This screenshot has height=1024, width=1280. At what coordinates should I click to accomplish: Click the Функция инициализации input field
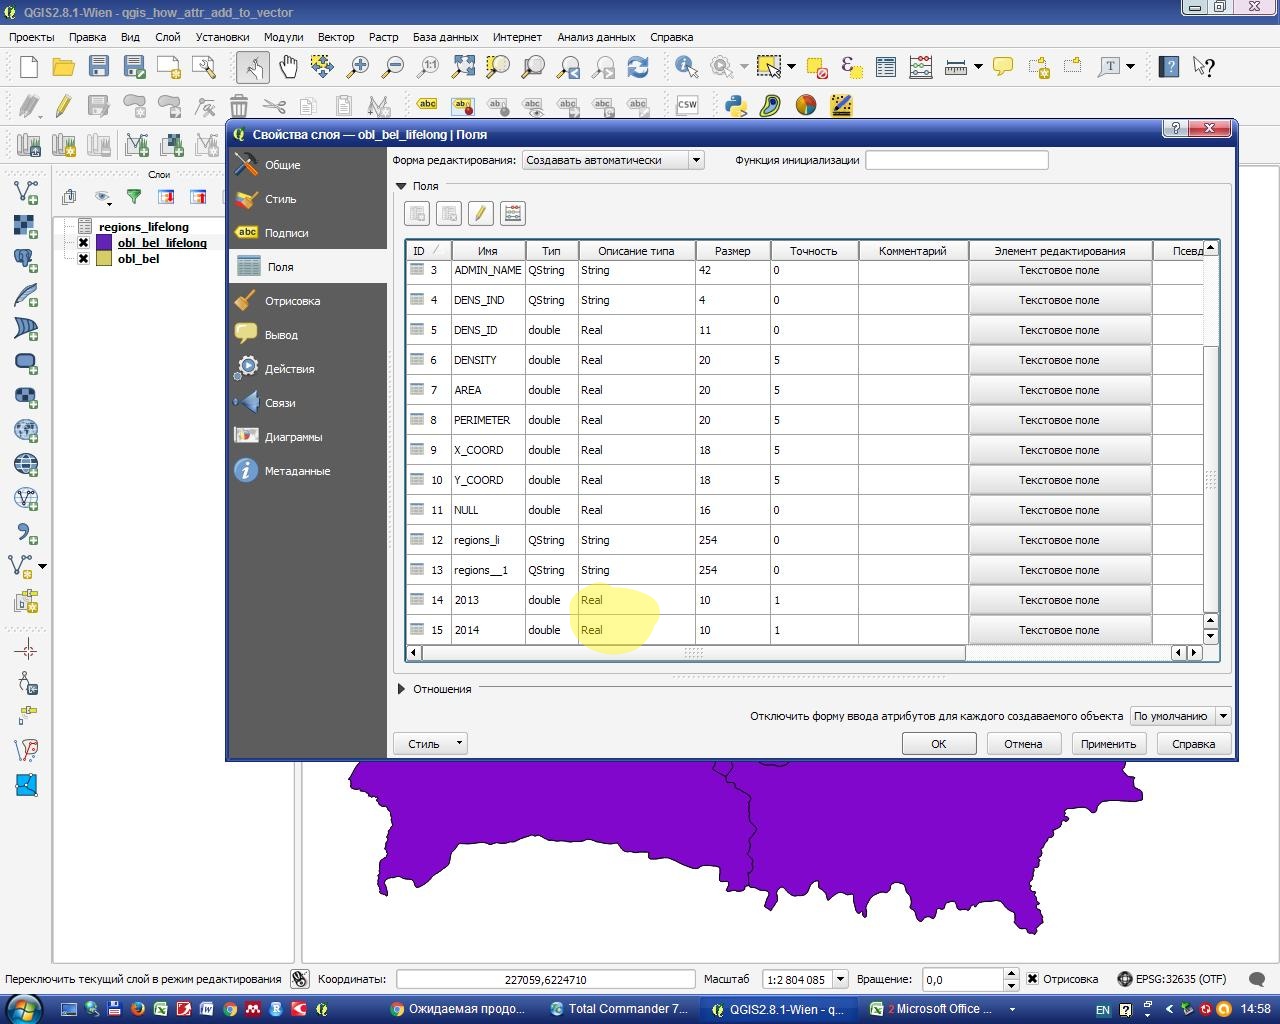(956, 160)
